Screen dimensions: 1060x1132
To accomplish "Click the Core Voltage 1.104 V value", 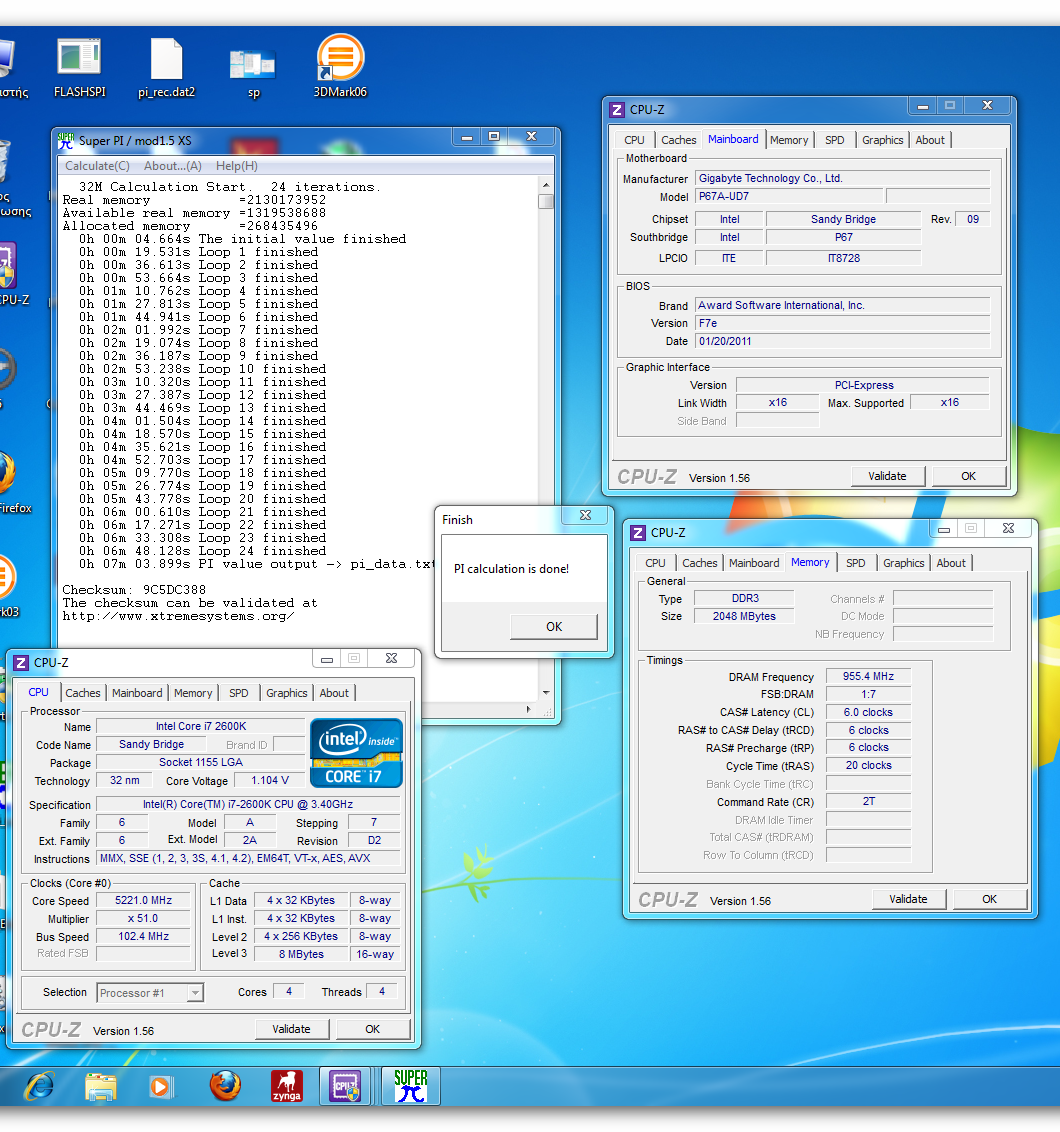I will click(270, 780).
